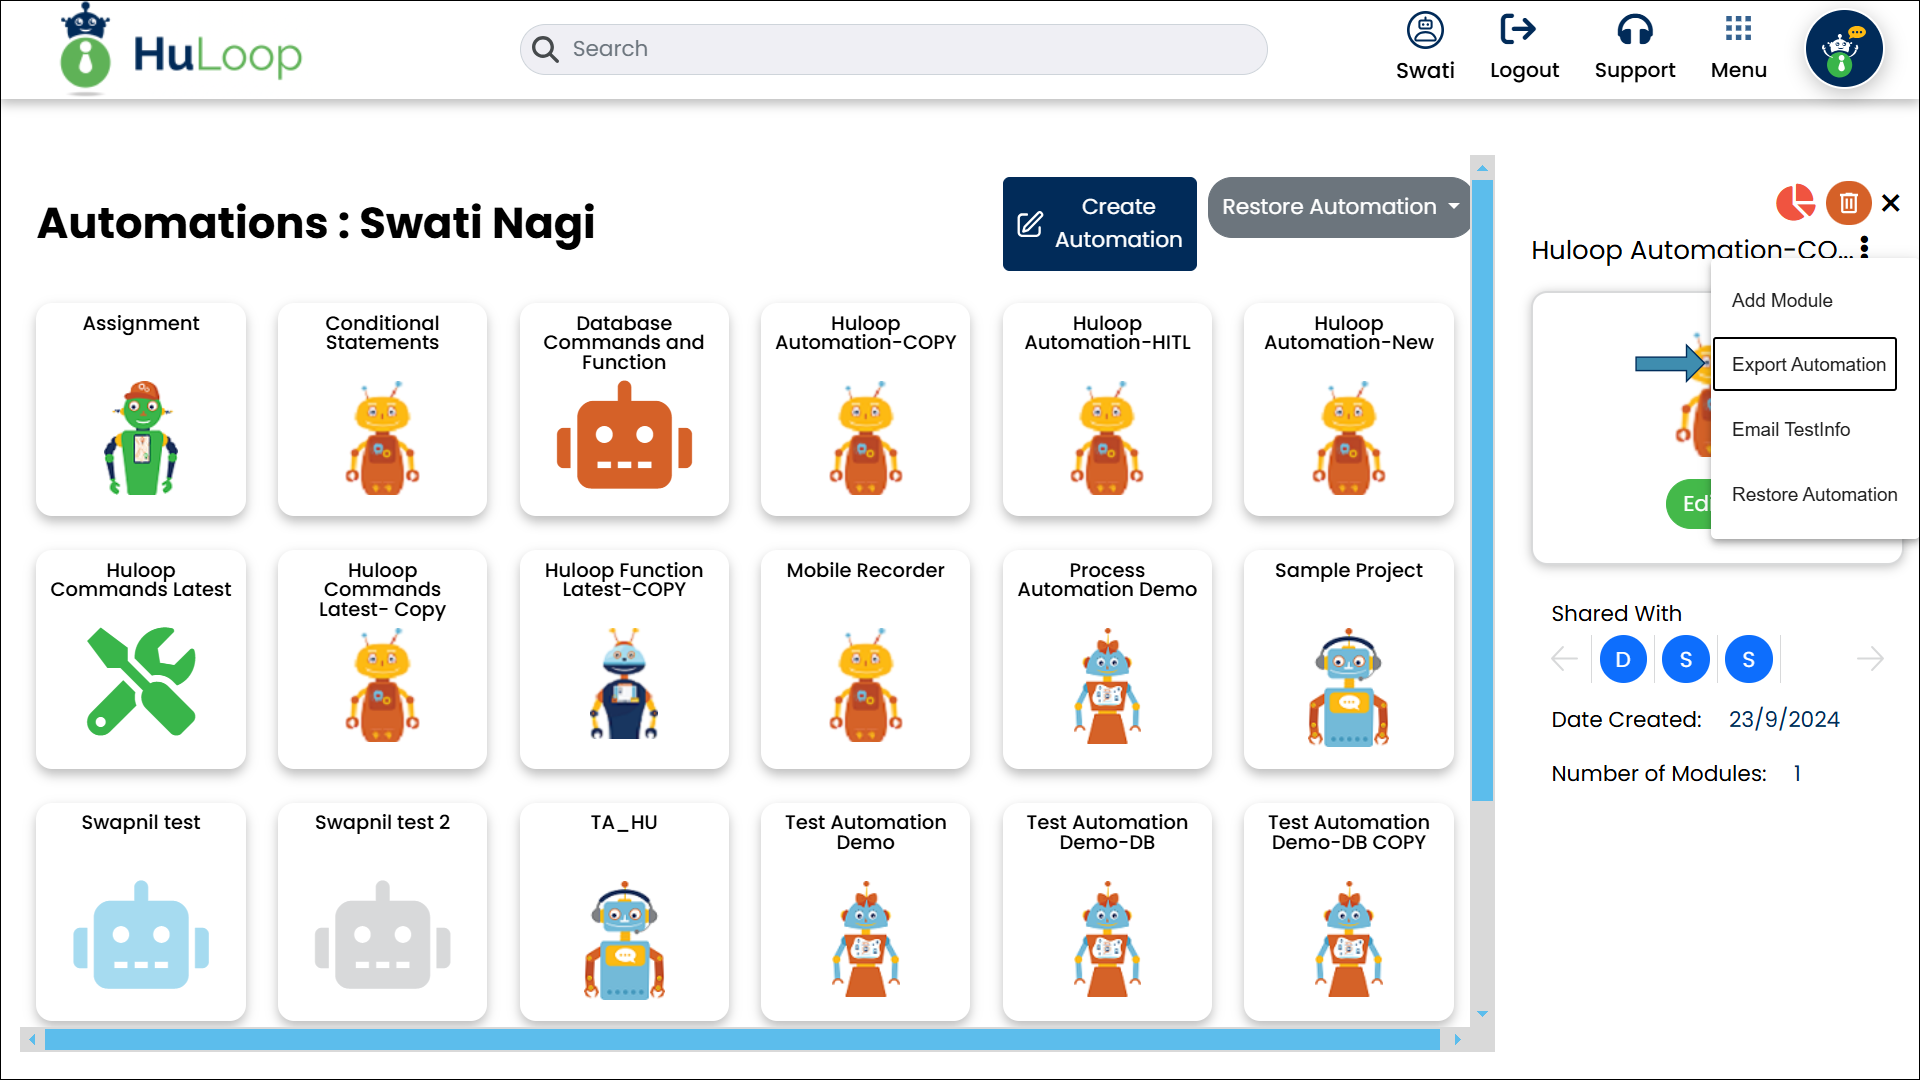Click the robot chat assistant avatar

point(1844,49)
